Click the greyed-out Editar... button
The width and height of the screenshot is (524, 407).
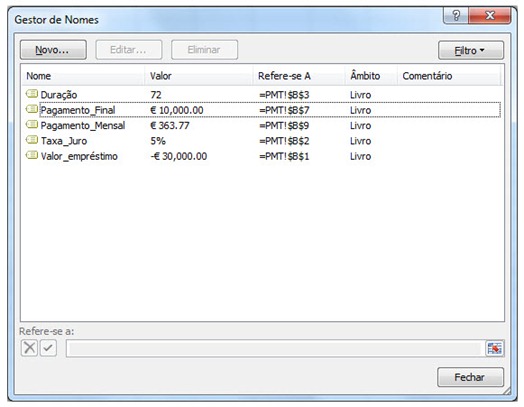pos(129,50)
